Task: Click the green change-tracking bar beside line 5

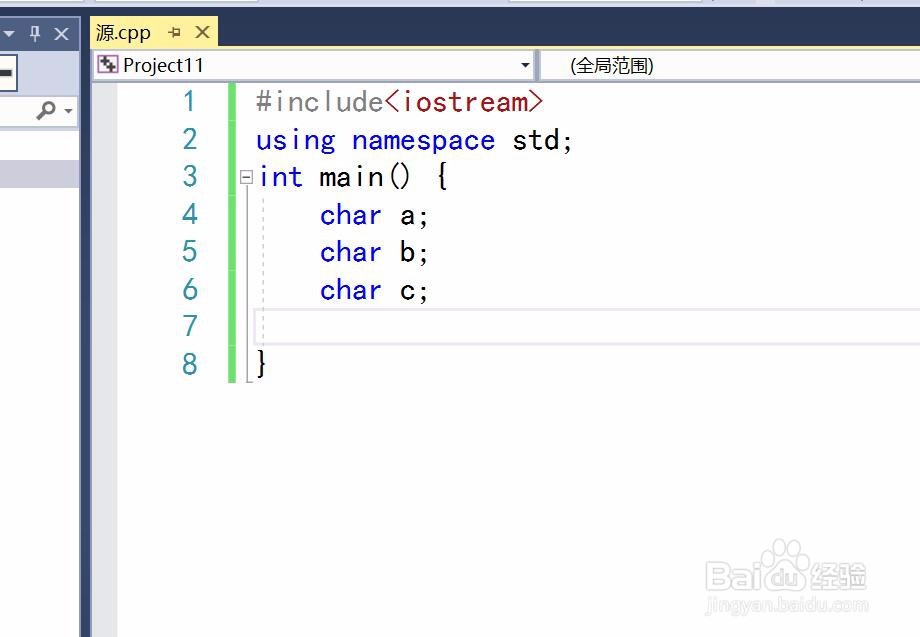Action: 232,252
